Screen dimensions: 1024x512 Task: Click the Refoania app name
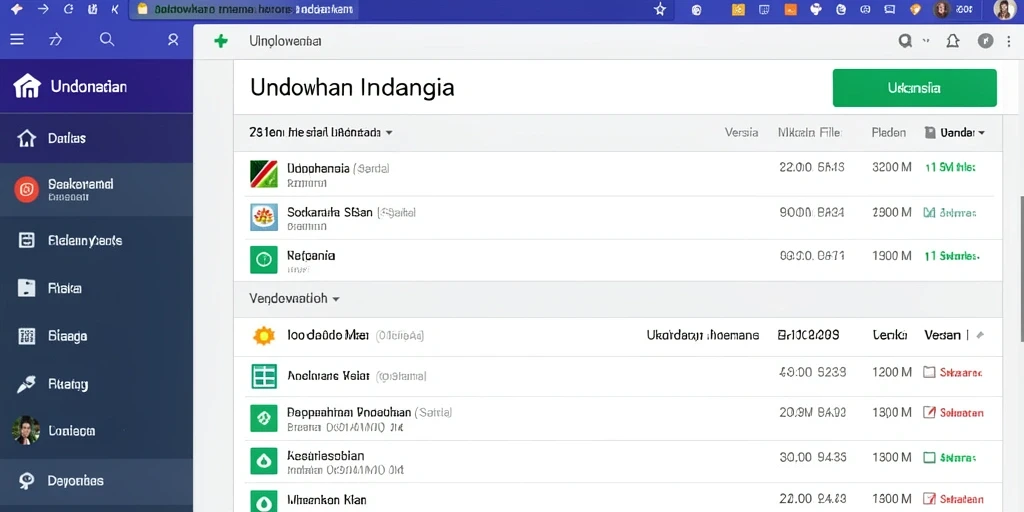(311, 255)
